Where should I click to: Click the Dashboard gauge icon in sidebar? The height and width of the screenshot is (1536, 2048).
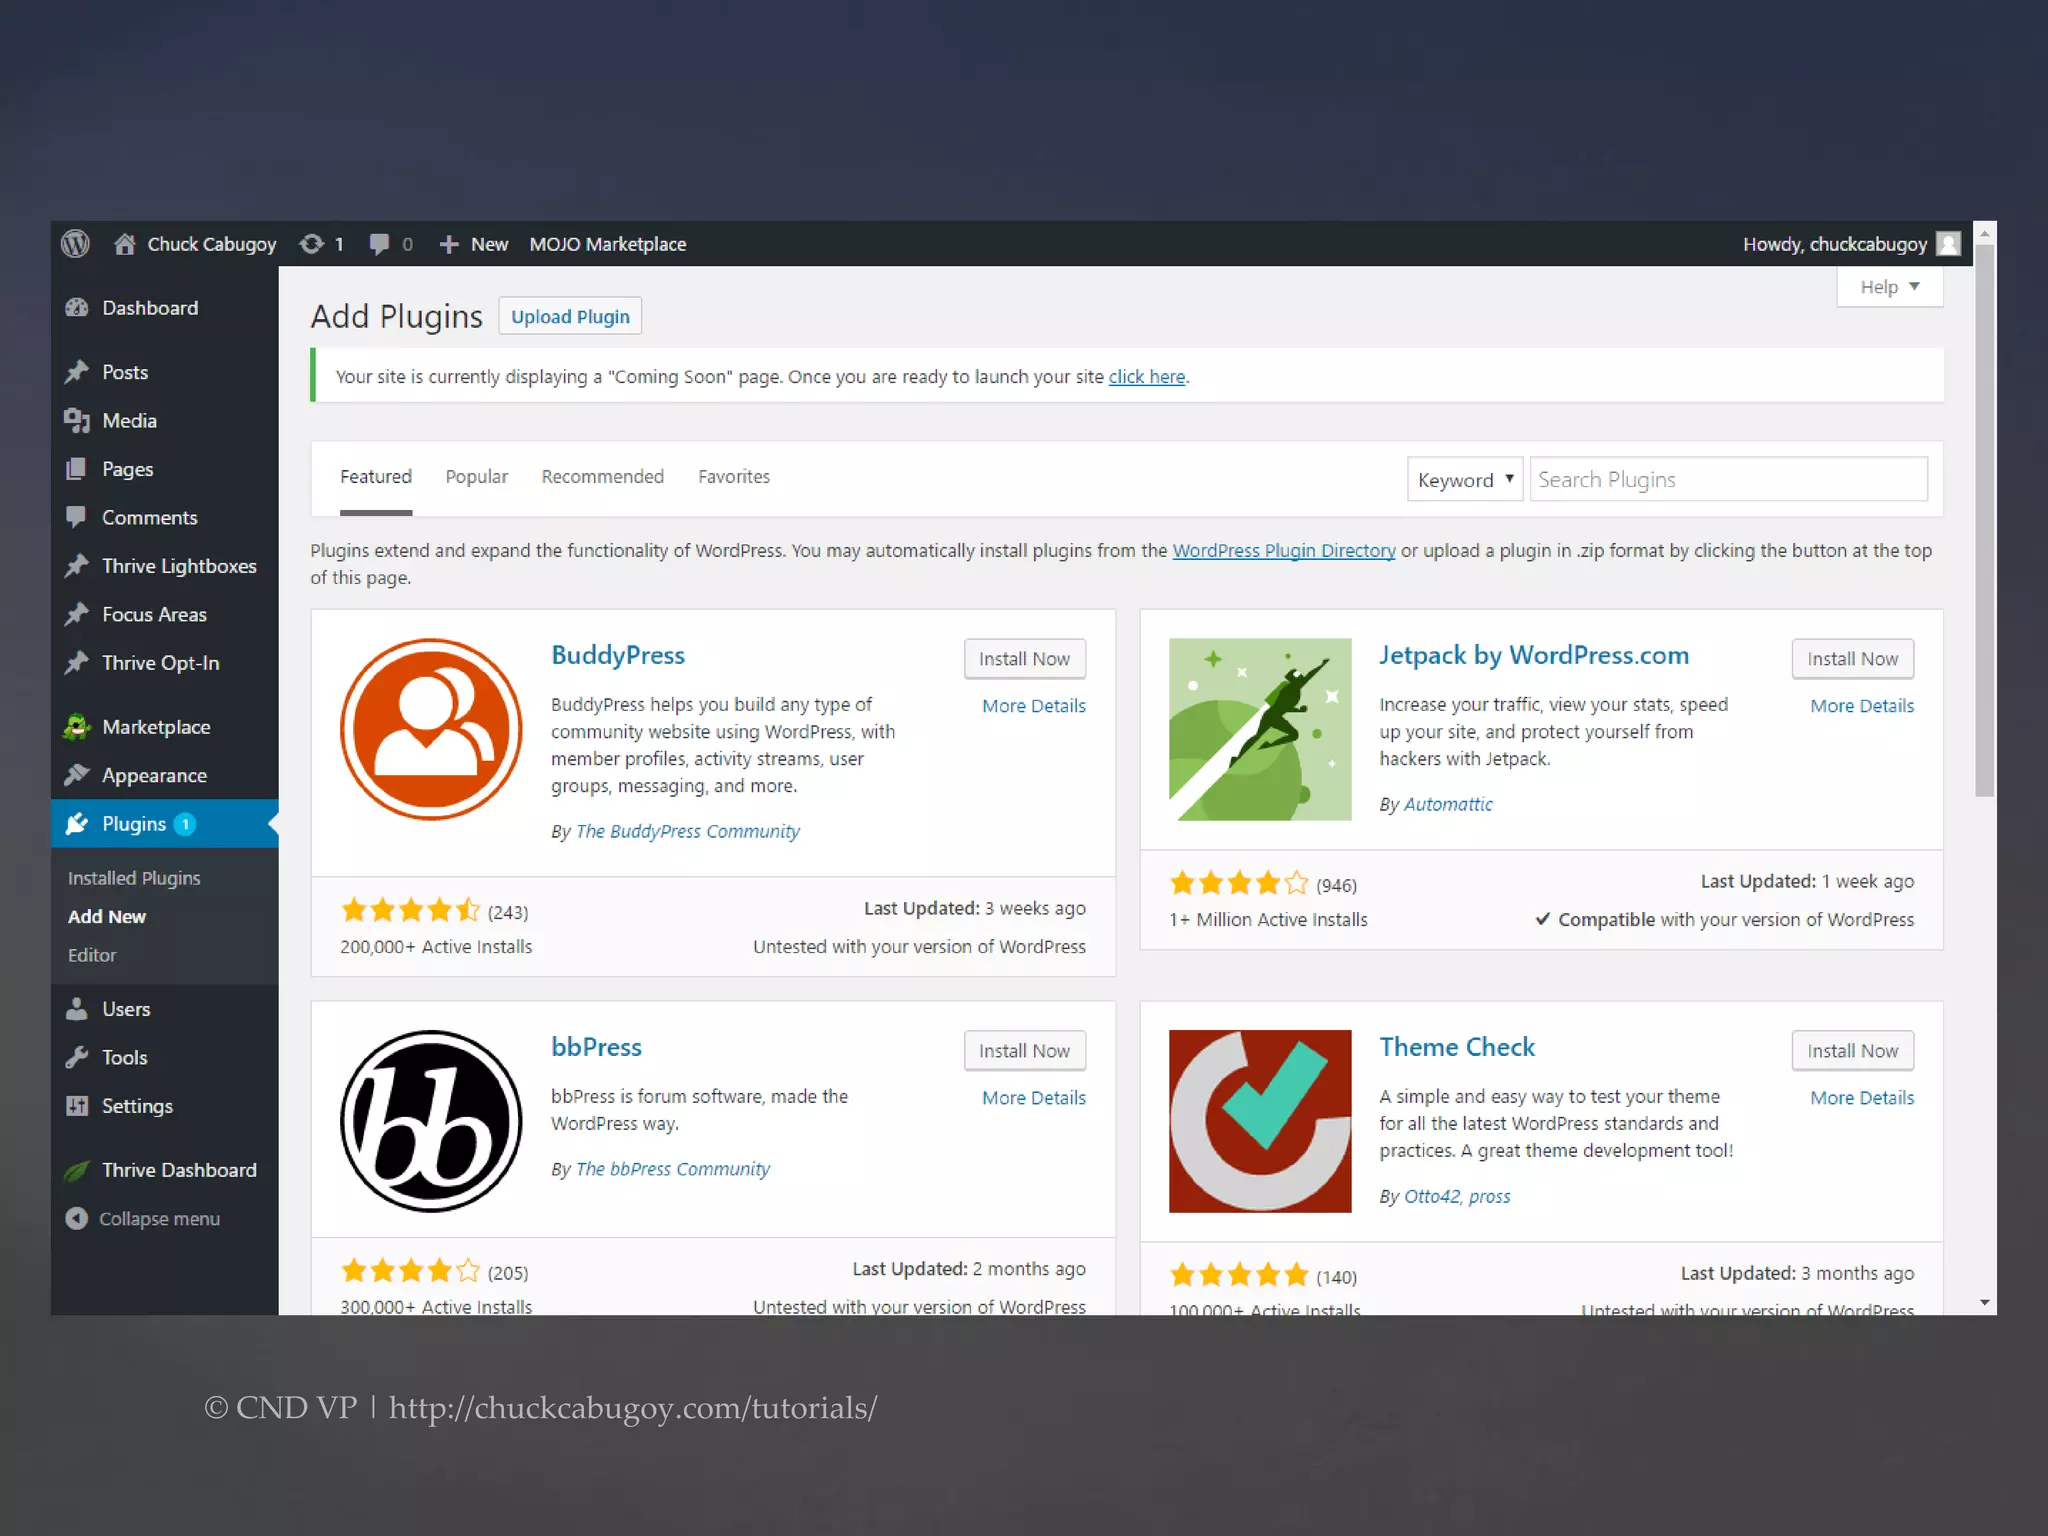[77, 308]
